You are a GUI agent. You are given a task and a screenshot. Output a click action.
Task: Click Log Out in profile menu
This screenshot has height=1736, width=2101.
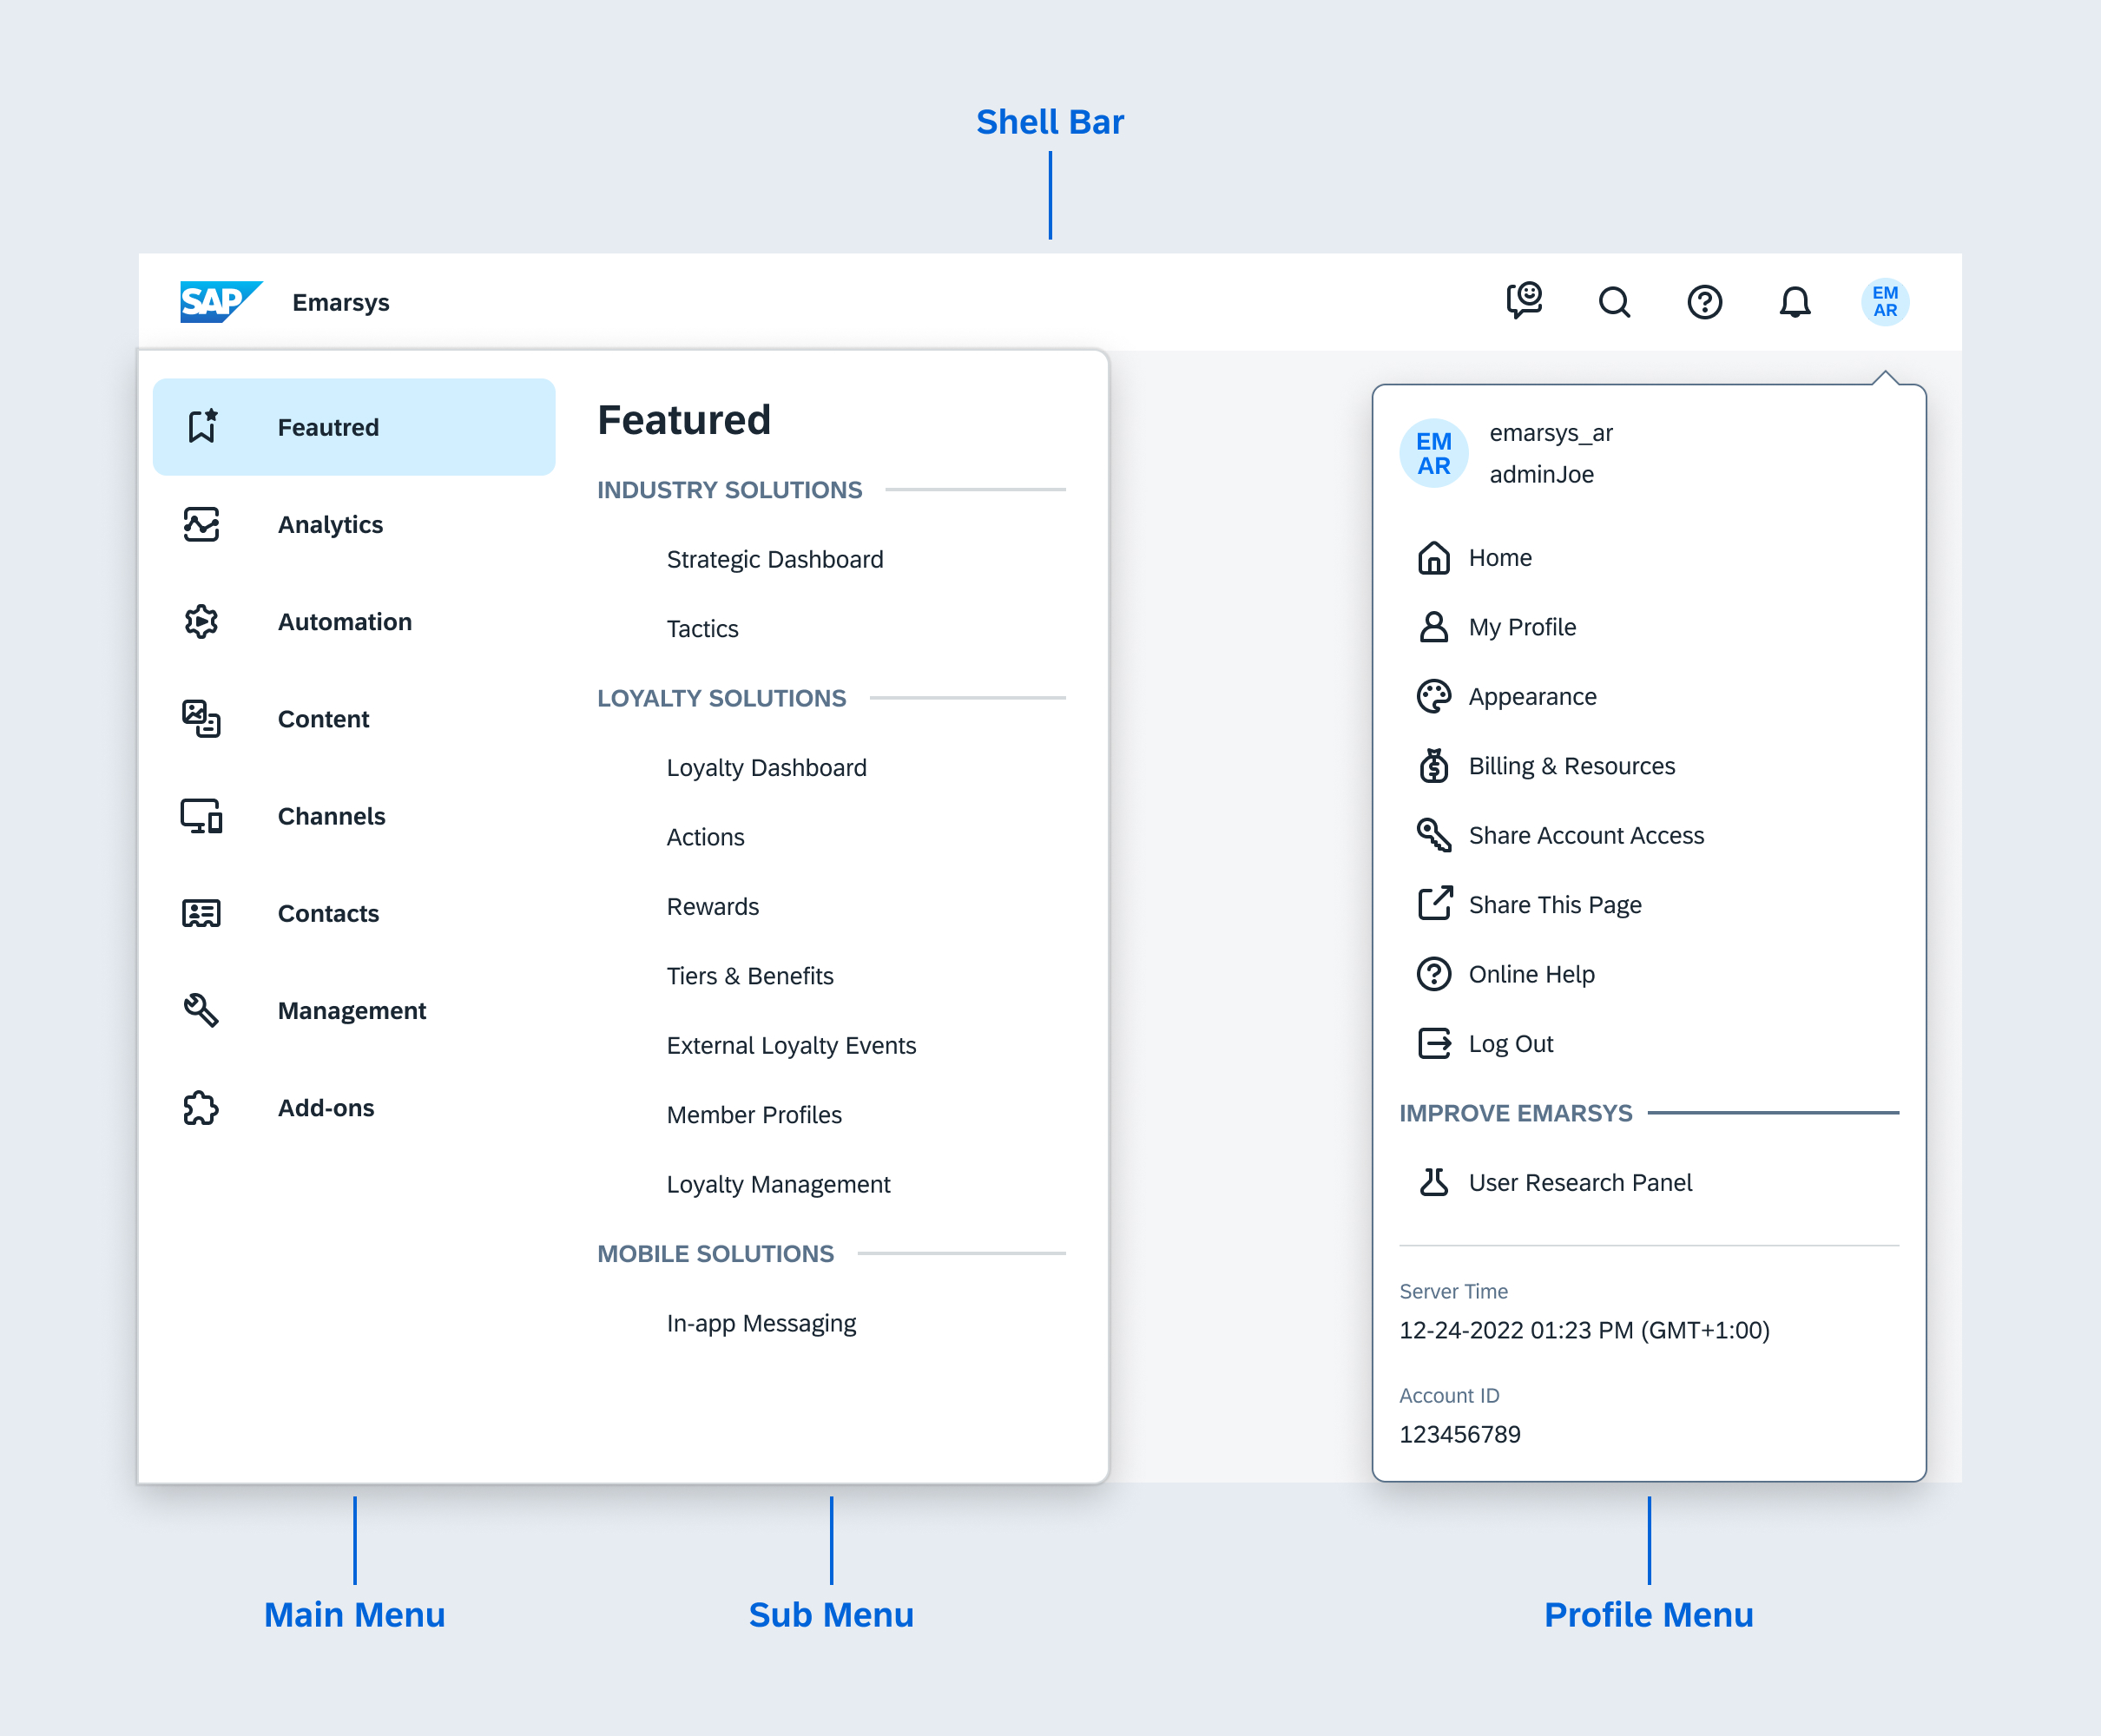[x=1510, y=1044]
